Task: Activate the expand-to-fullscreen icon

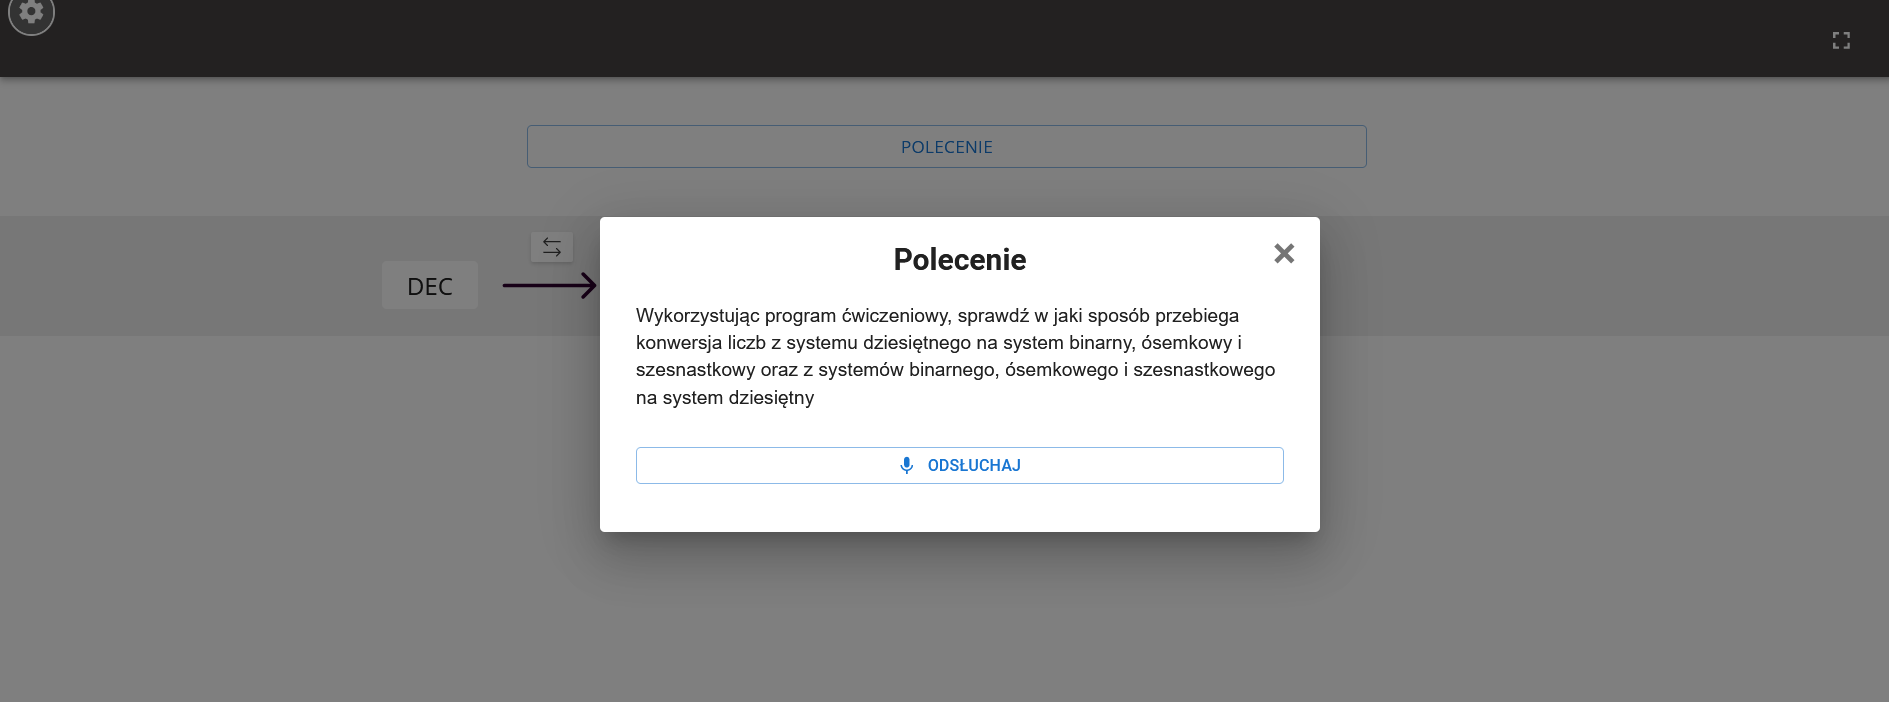Action: (x=1841, y=40)
